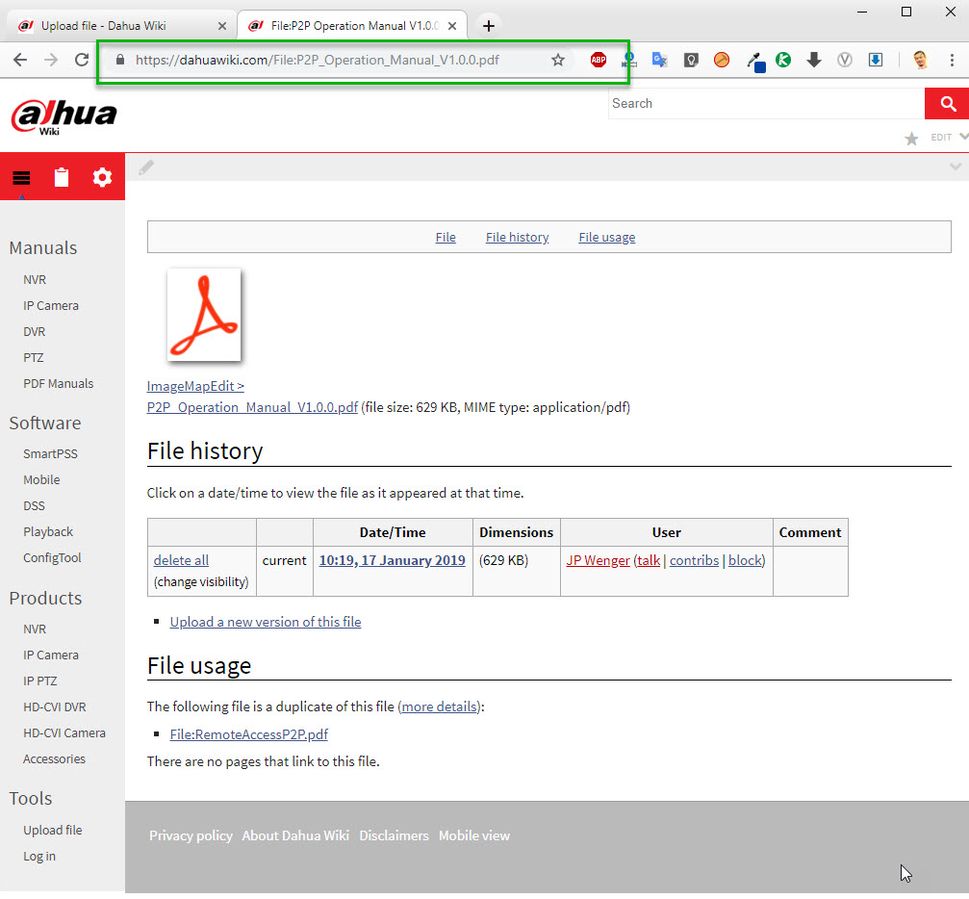Click the black download arrow extension

pyautogui.click(x=814, y=60)
